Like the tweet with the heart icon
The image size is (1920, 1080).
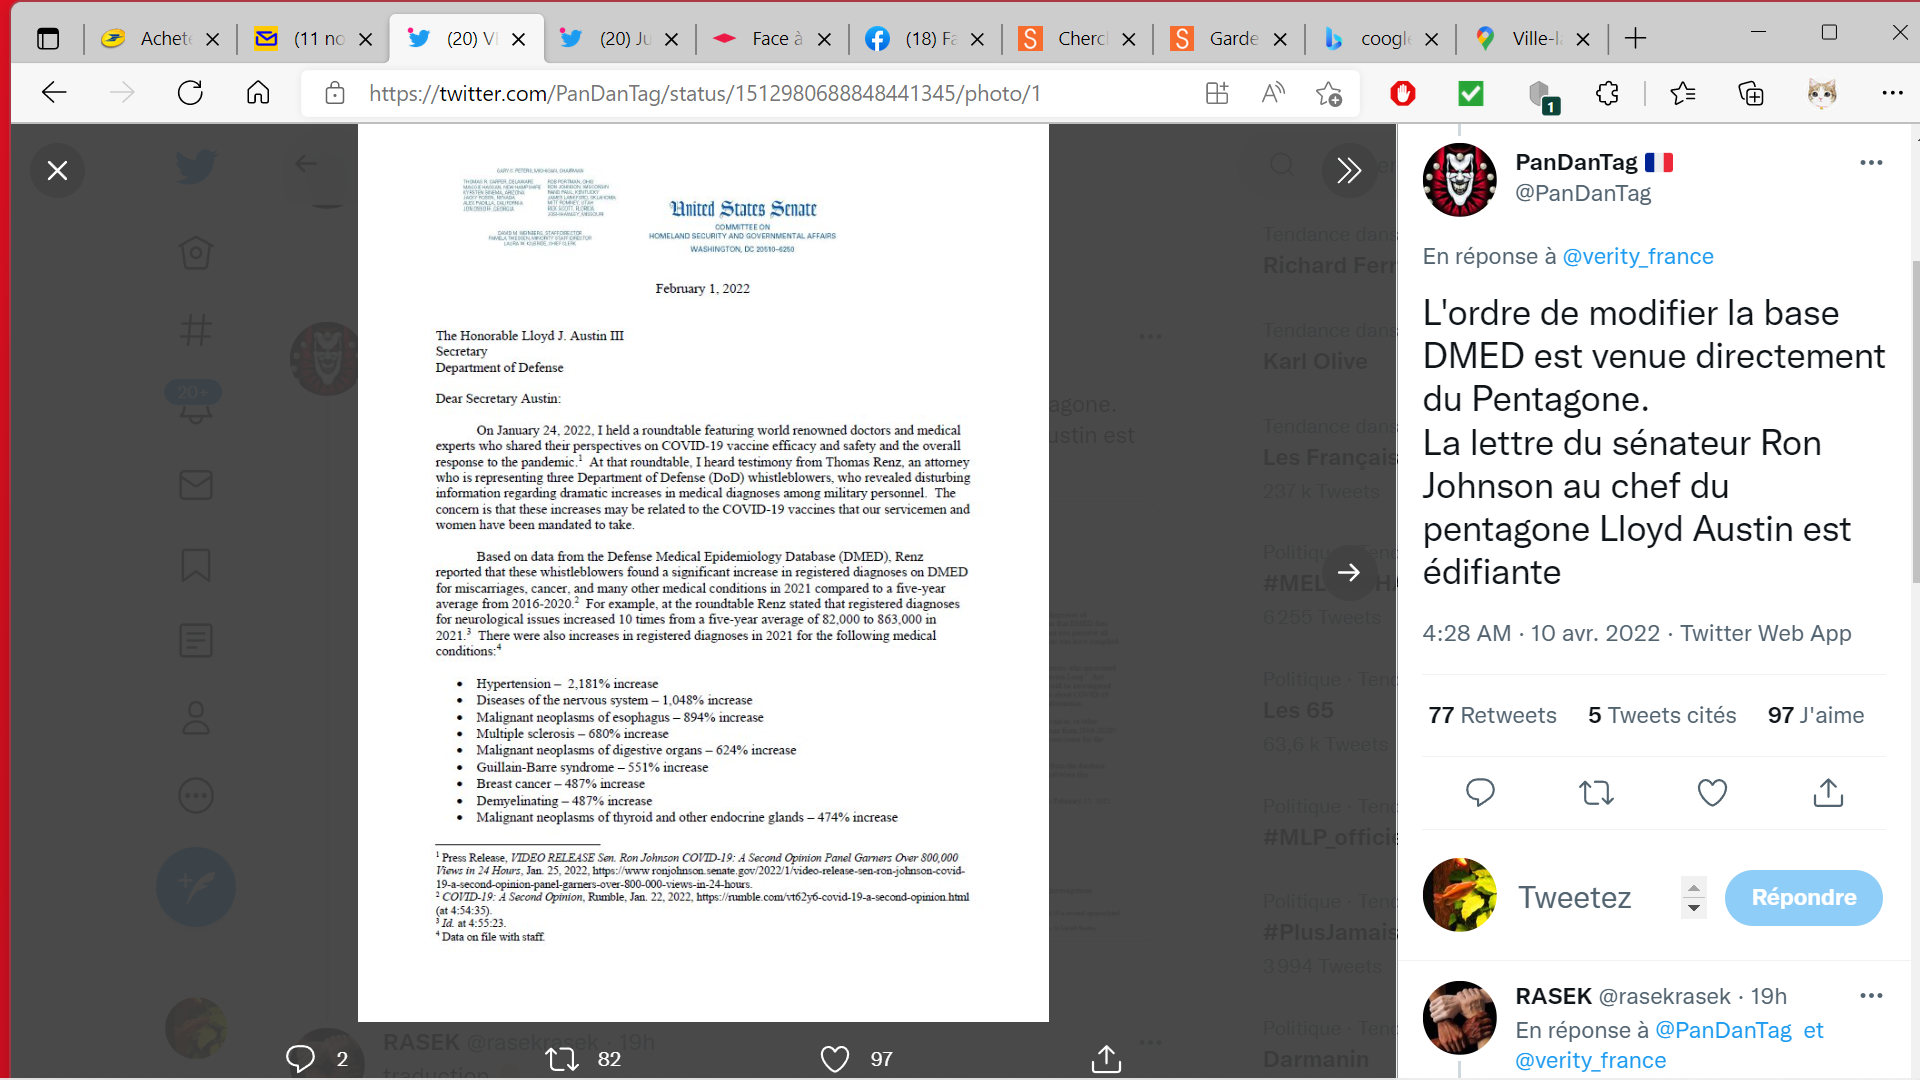pos(1712,793)
